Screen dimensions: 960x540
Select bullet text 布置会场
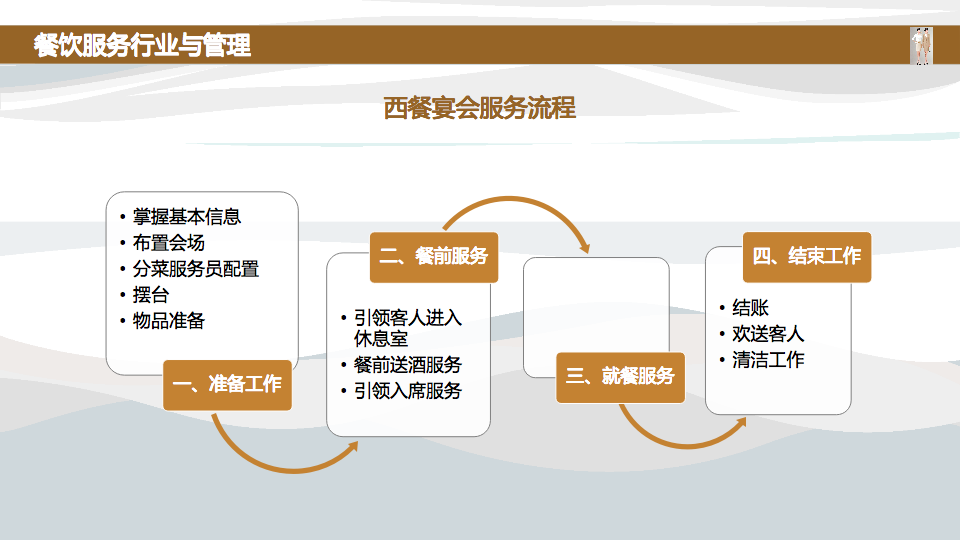169,243
